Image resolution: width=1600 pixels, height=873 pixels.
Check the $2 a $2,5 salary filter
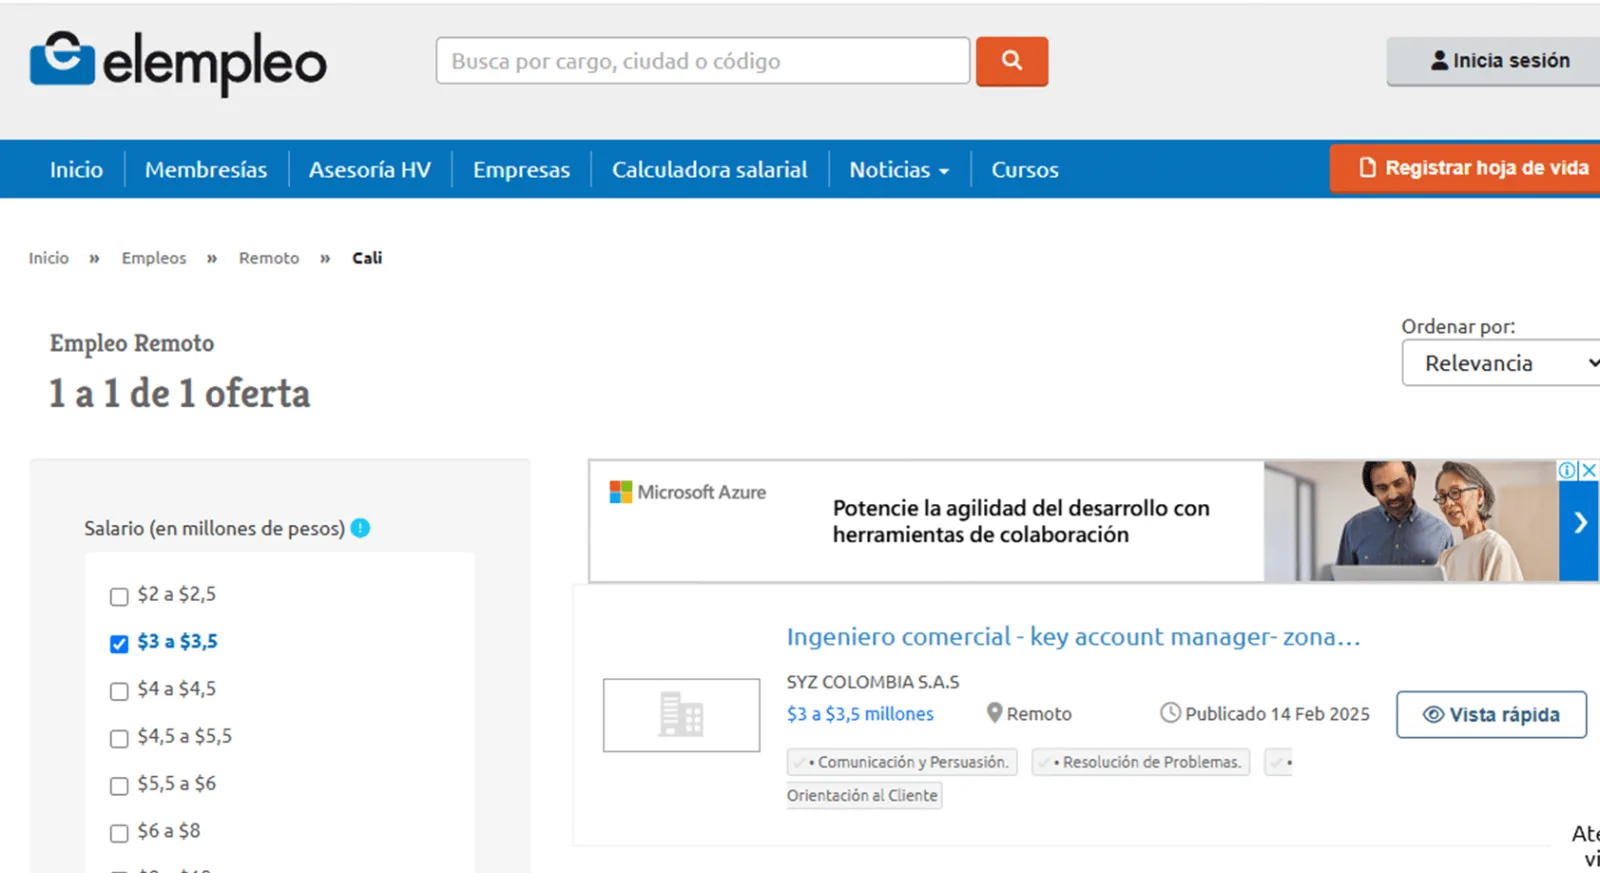pyautogui.click(x=119, y=597)
